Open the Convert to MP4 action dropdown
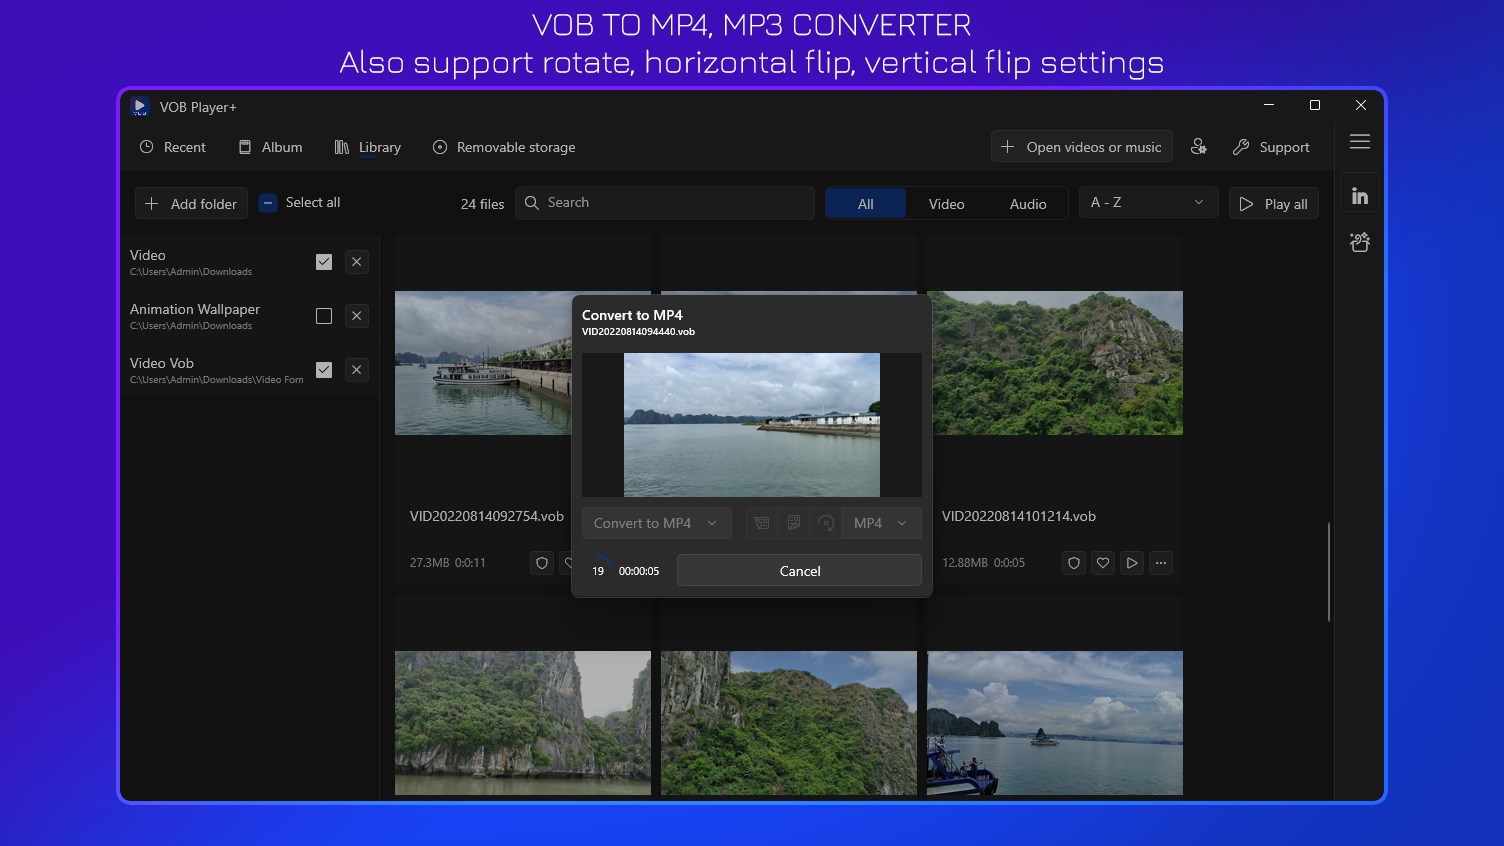This screenshot has height=846, width=1504. tap(656, 522)
